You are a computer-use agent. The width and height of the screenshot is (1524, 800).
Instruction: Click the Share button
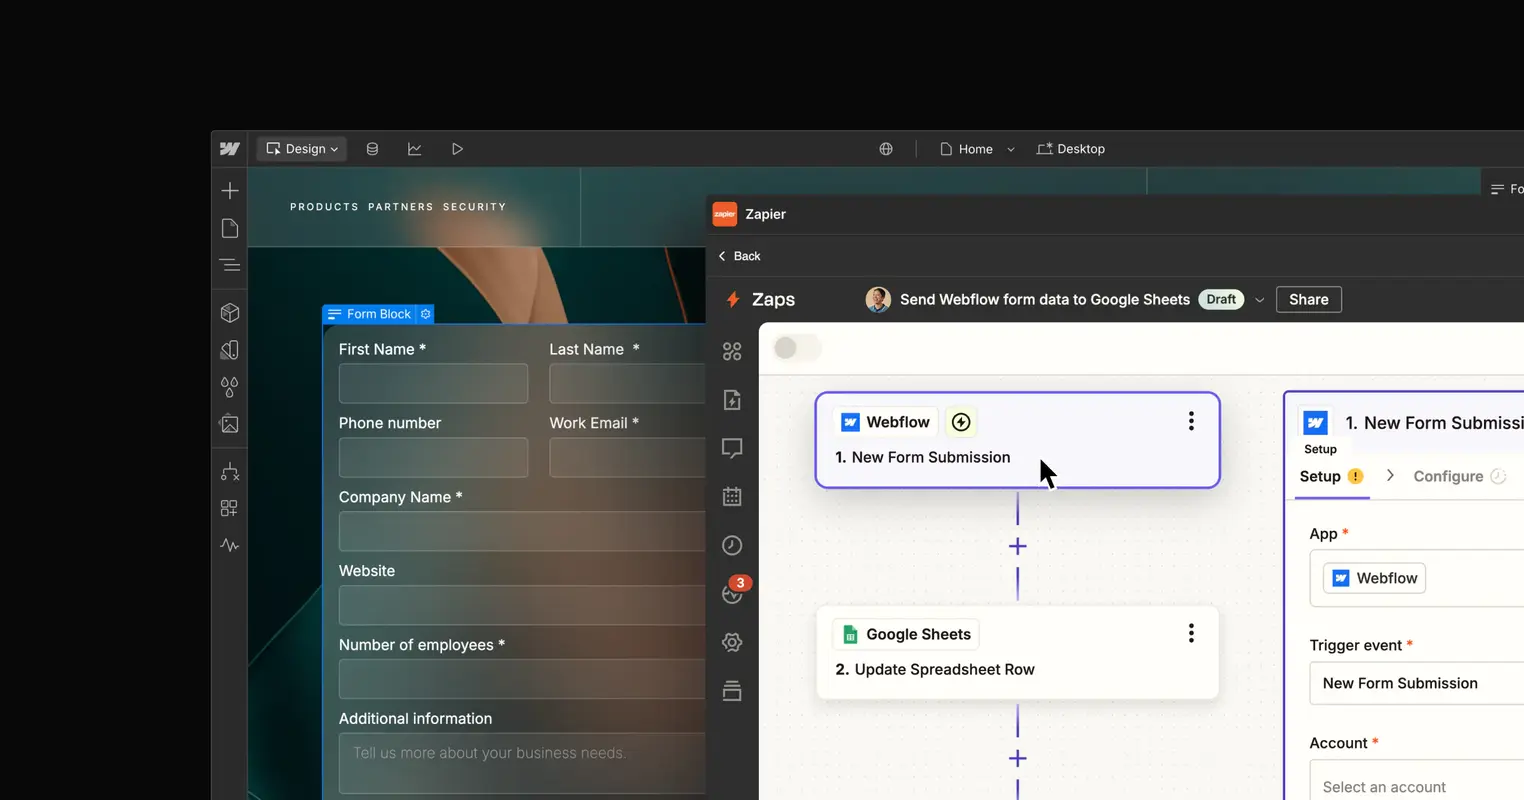(1308, 299)
